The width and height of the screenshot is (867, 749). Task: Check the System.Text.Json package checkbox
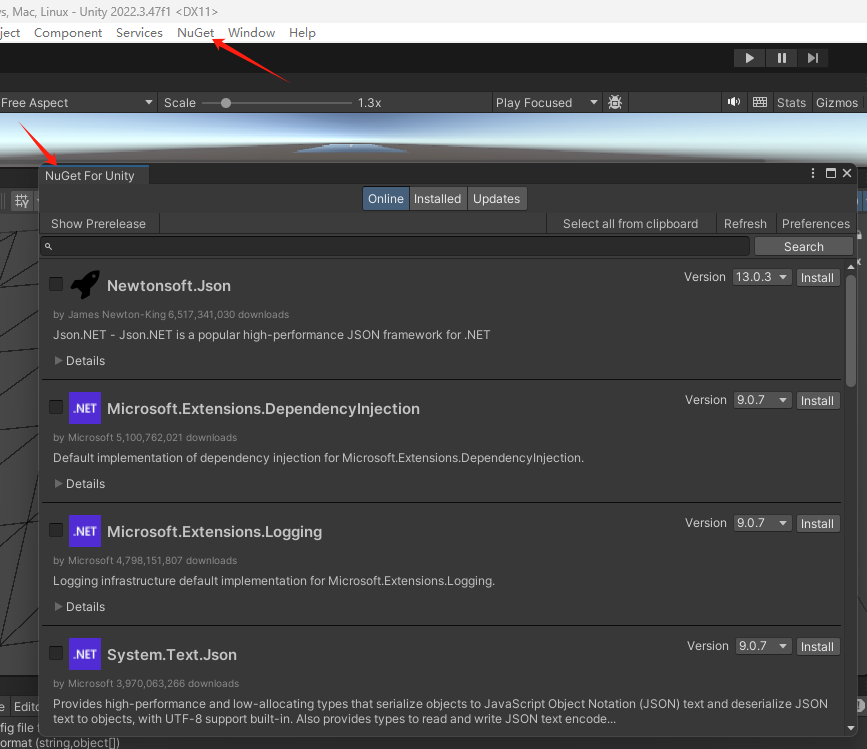click(56, 653)
